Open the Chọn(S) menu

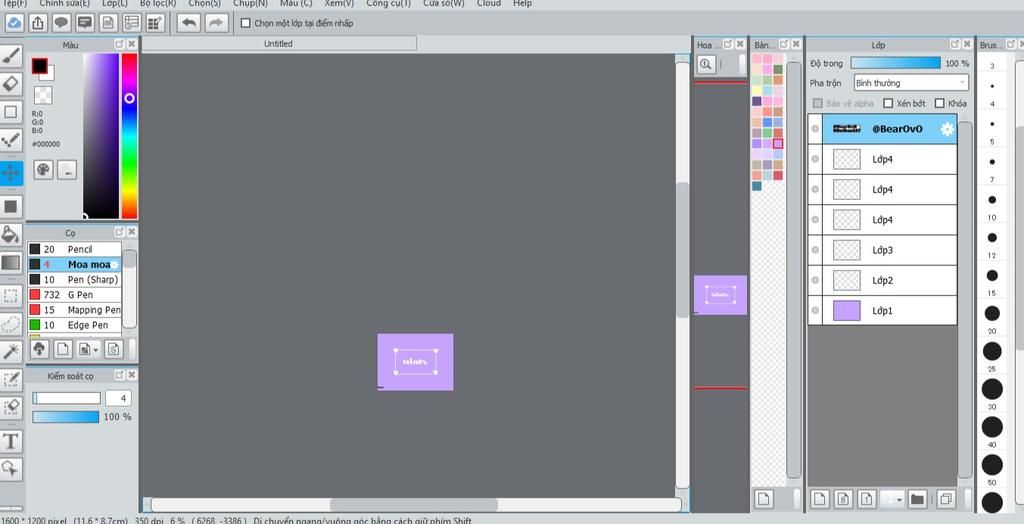click(x=204, y=3)
